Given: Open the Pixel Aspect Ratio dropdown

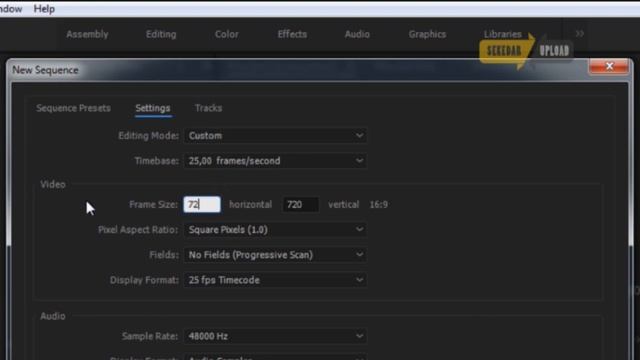Looking at the screenshot, I should coord(275,230).
